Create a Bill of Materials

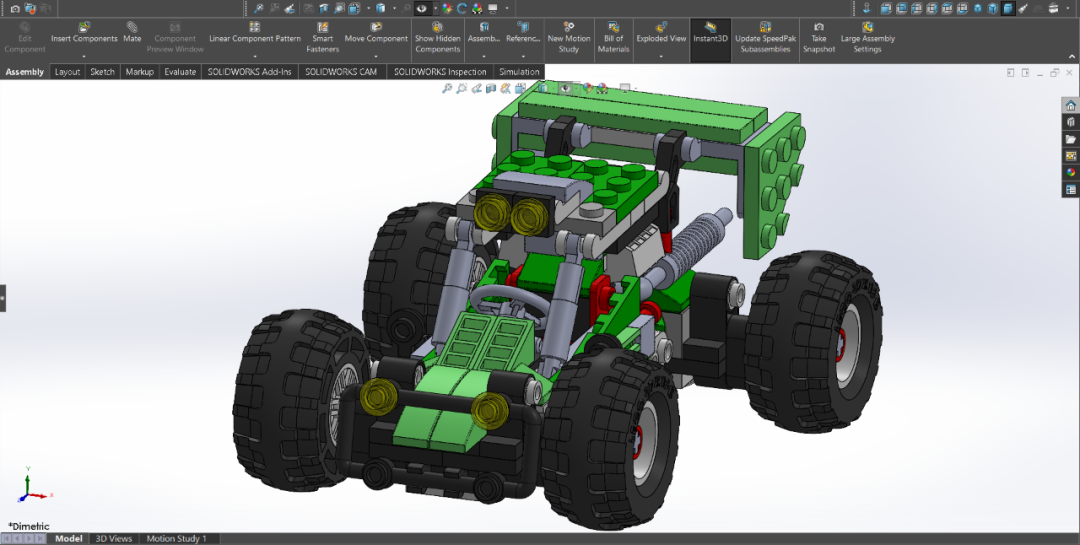click(x=613, y=37)
